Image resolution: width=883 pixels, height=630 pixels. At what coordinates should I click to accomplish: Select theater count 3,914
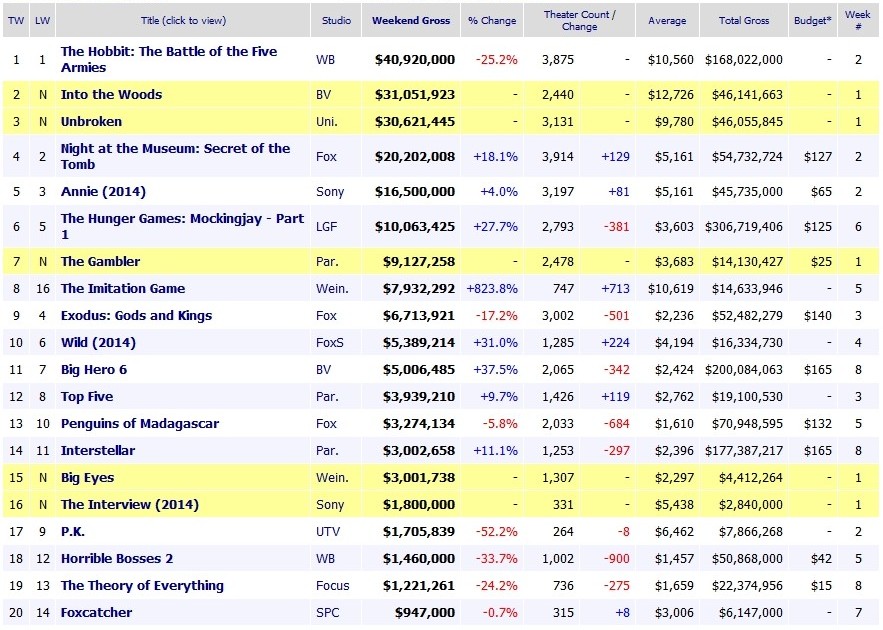click(558, 157)
